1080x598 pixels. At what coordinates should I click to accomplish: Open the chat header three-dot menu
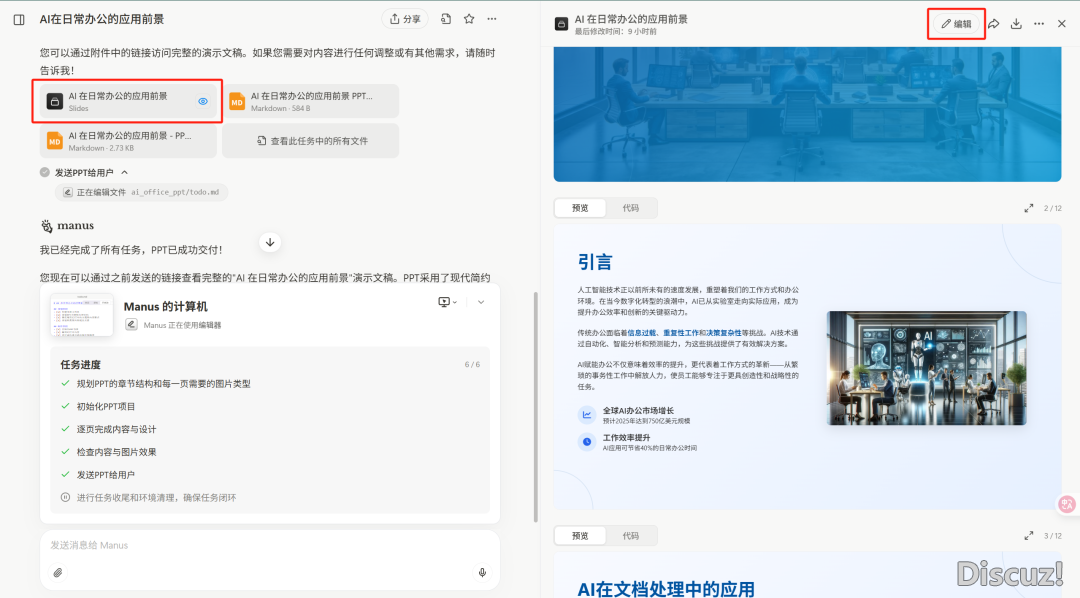[x=491, y=19]
